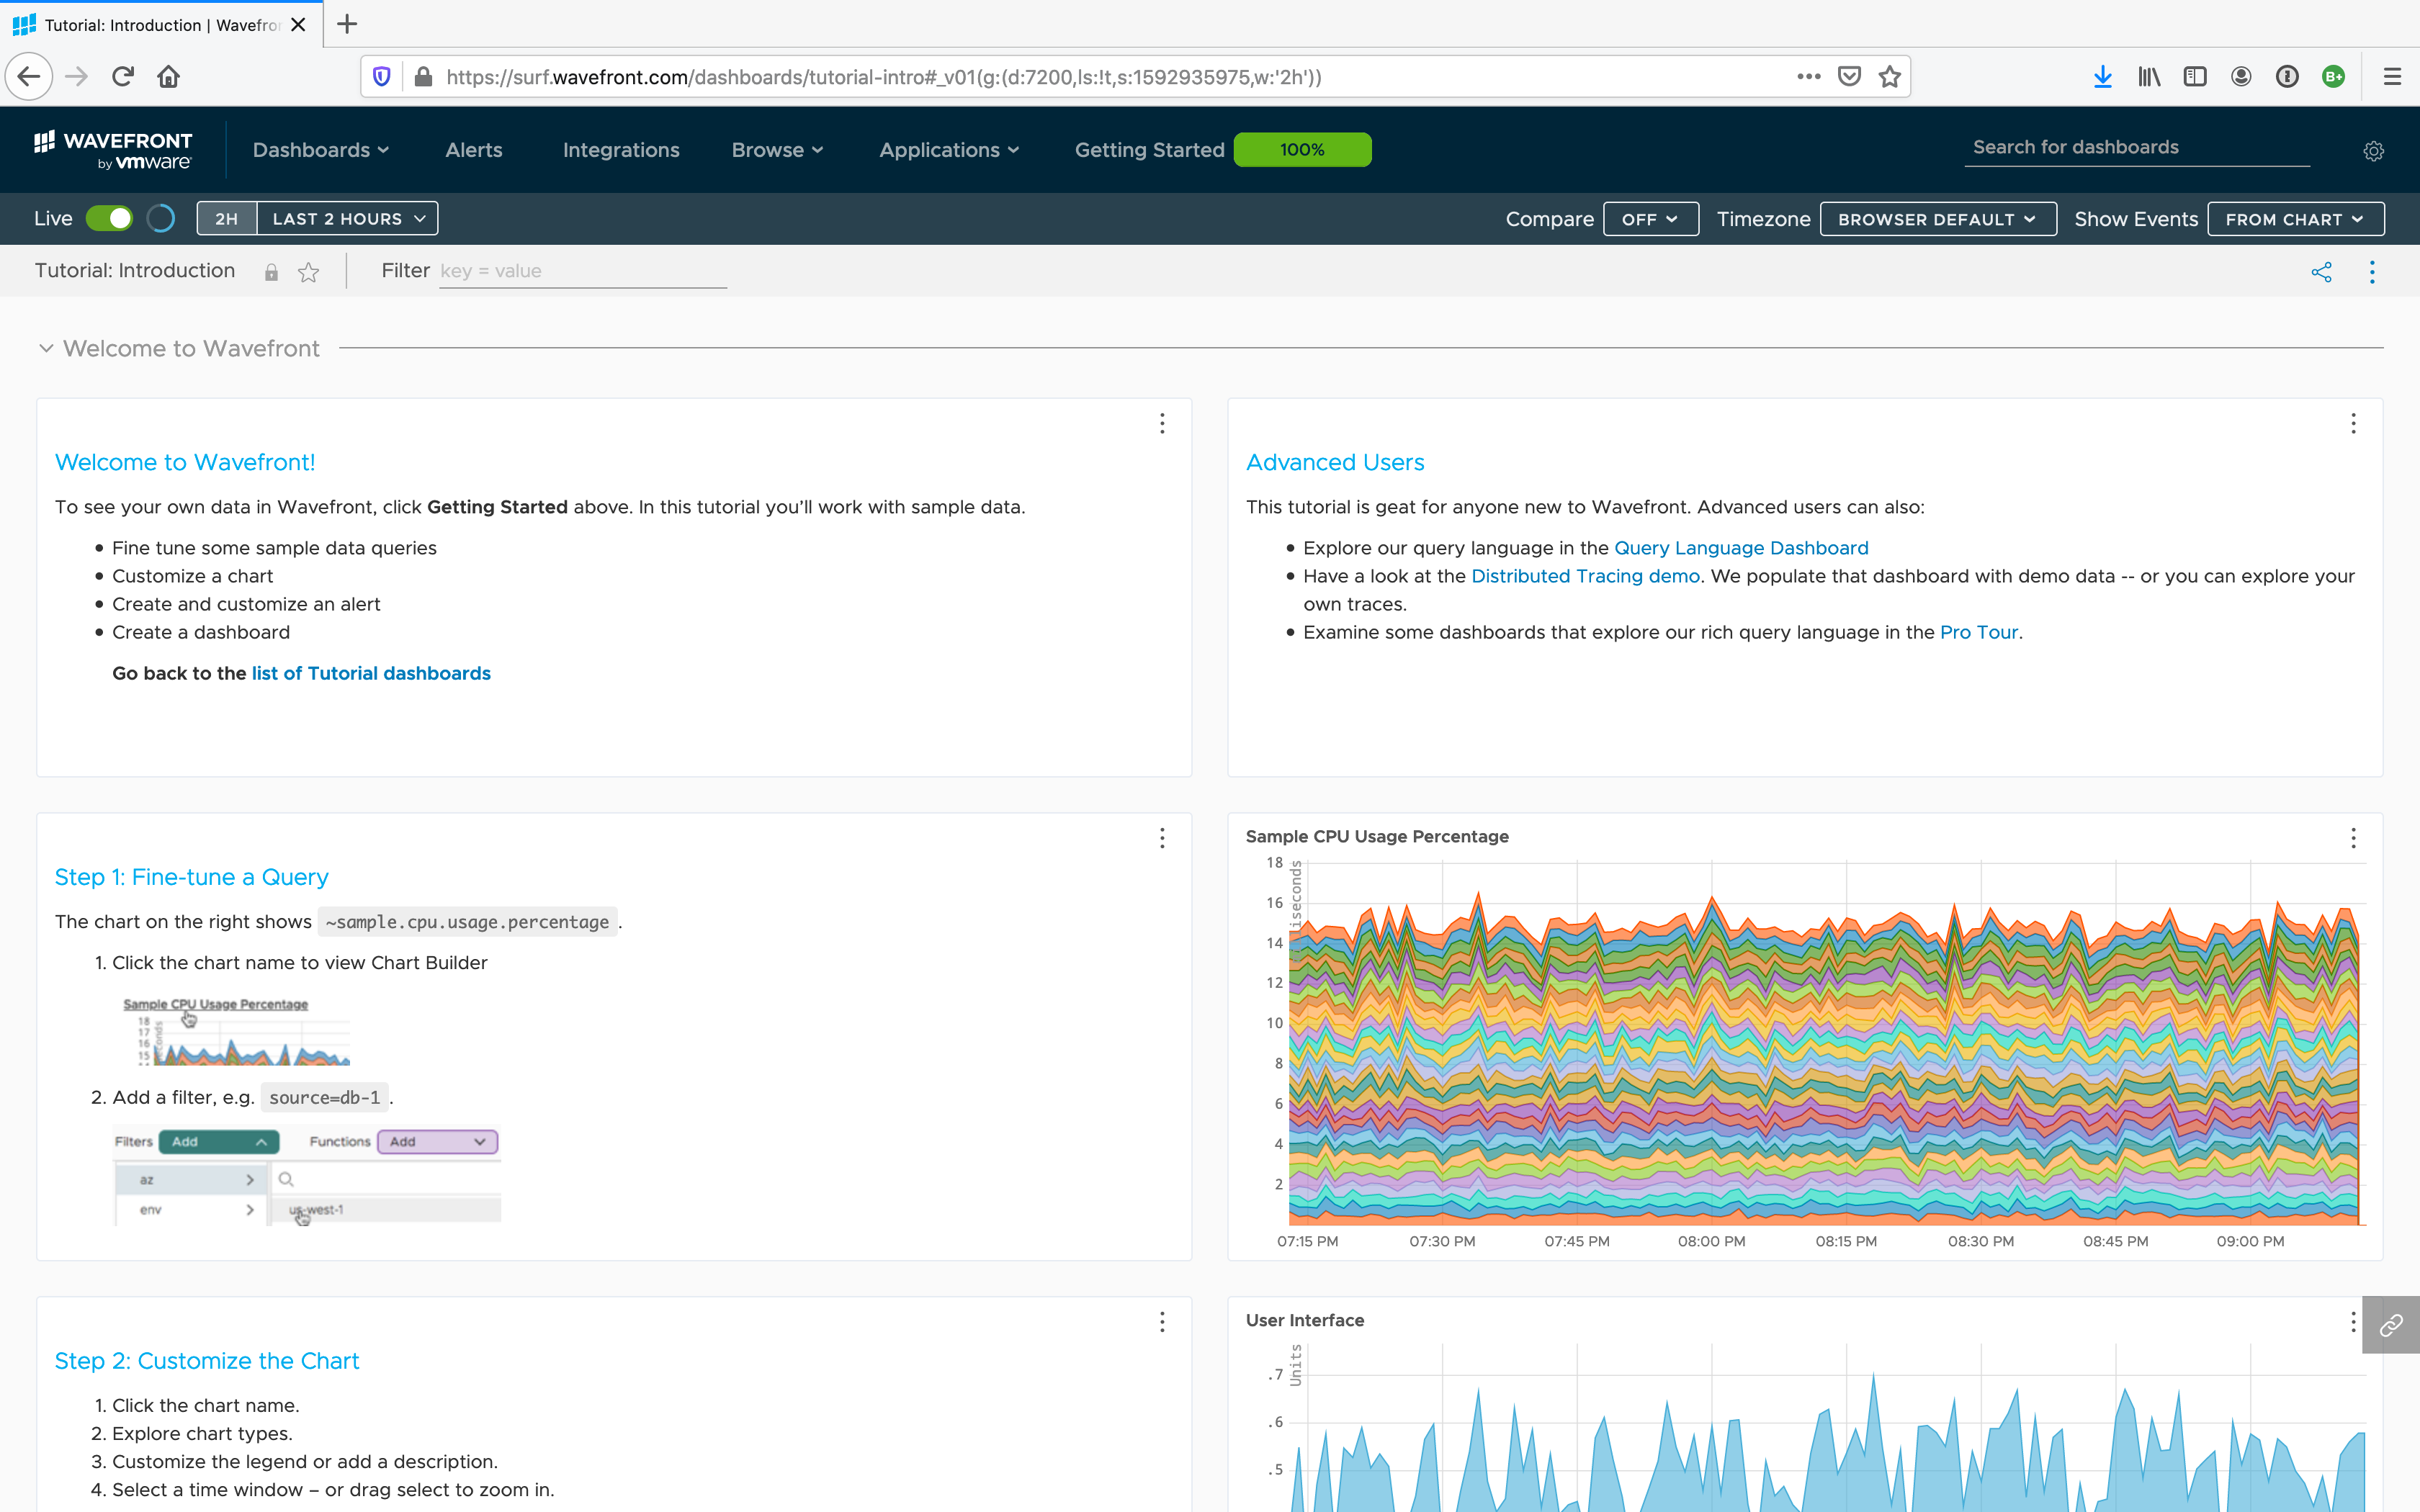Open Last 2 Hours time range dropdown
This screenshot has width=2420, height=1512.
tap(348, 219)
